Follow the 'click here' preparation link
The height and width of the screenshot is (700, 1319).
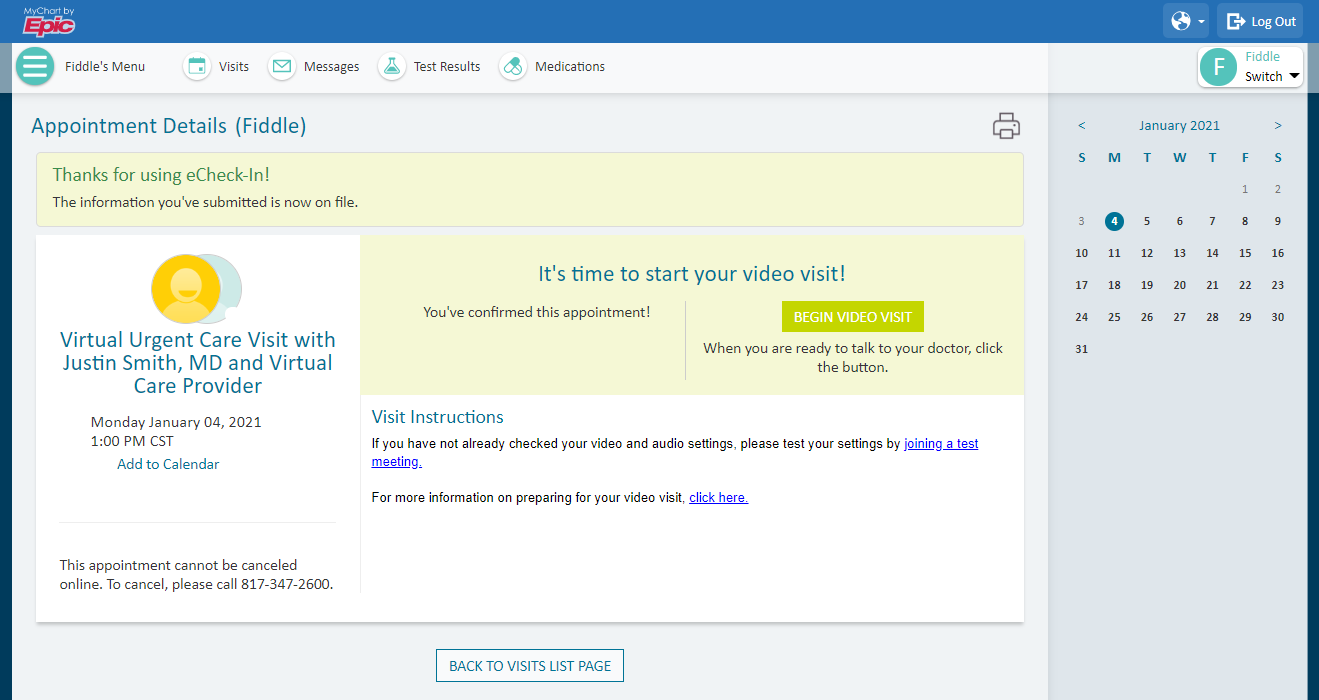coord(718,498)
